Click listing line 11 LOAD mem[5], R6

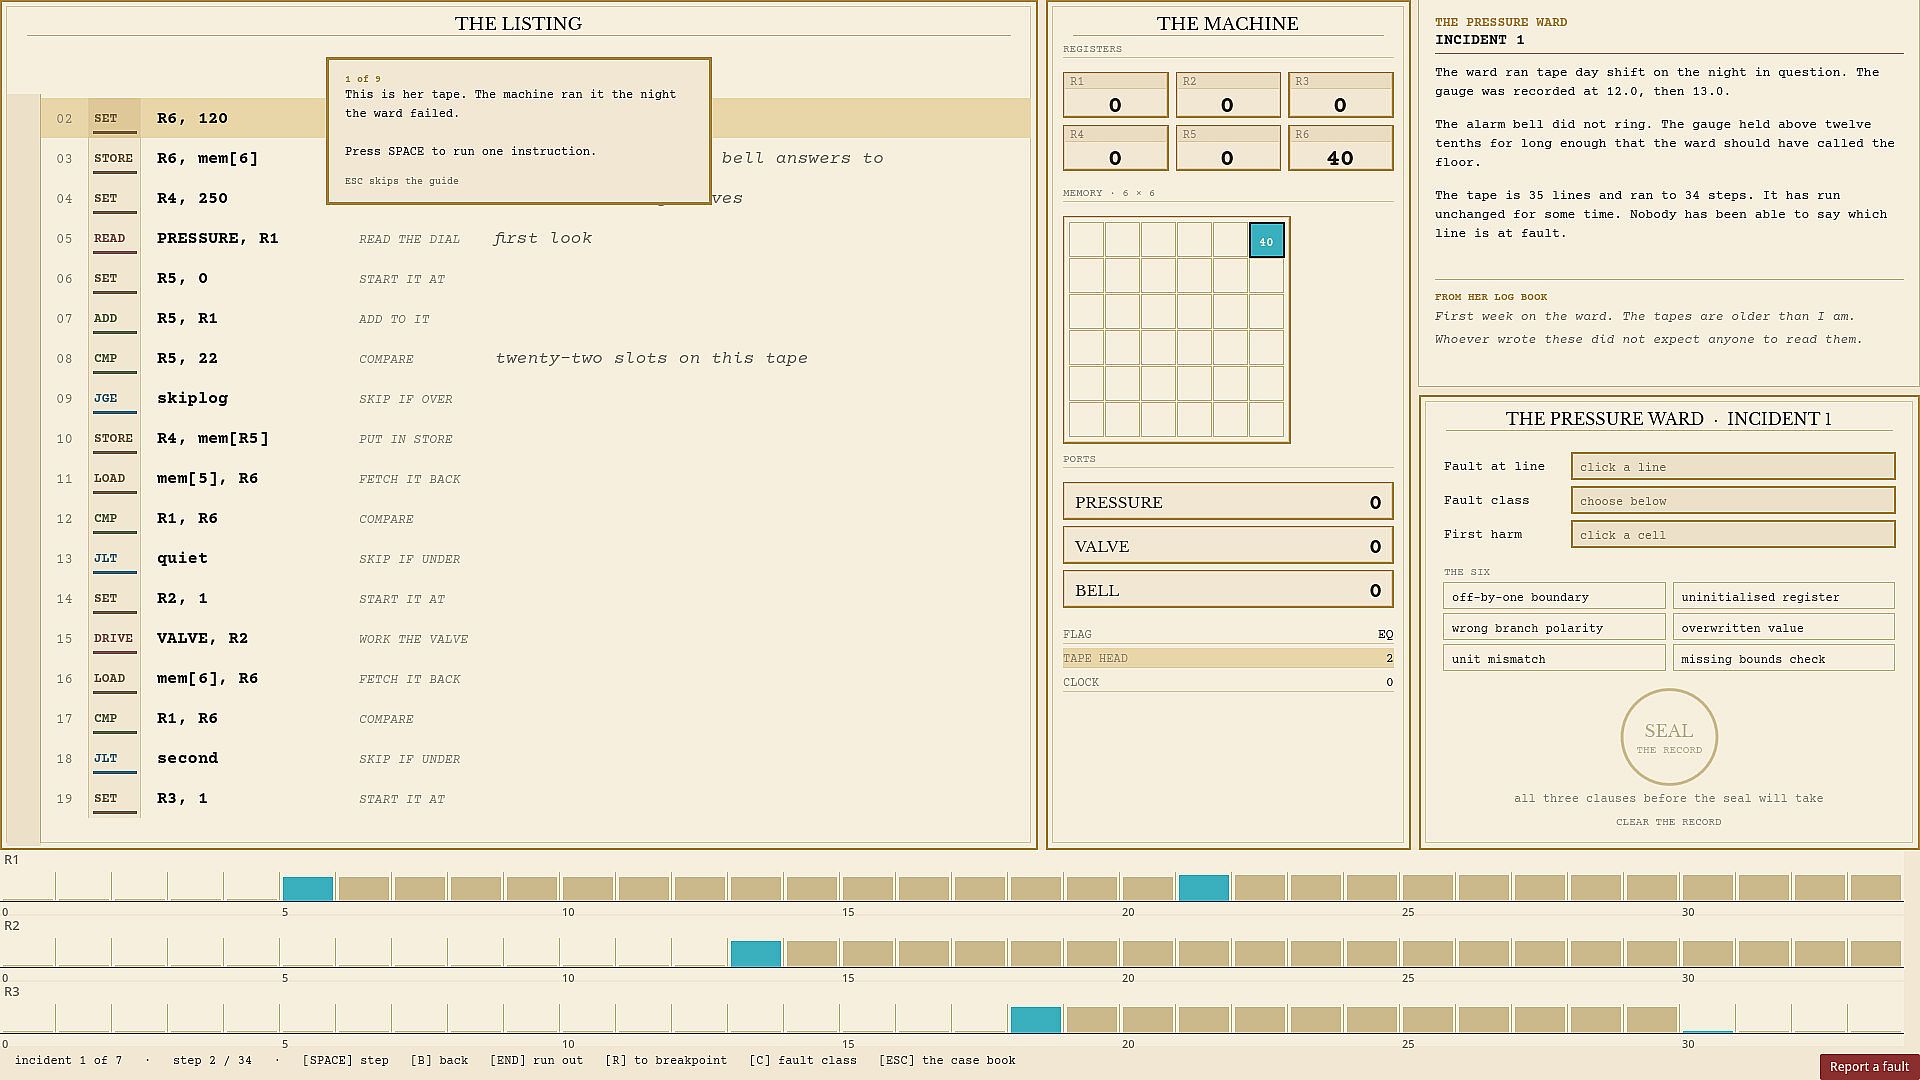[535, 478]
